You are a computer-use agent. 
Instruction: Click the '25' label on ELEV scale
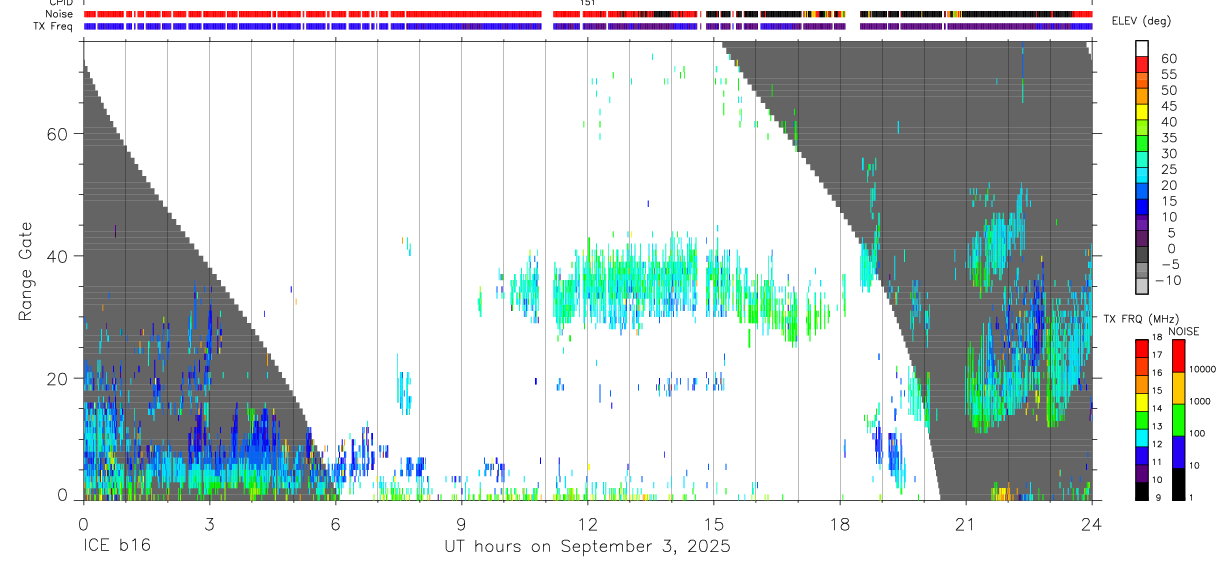[1168, 169]
